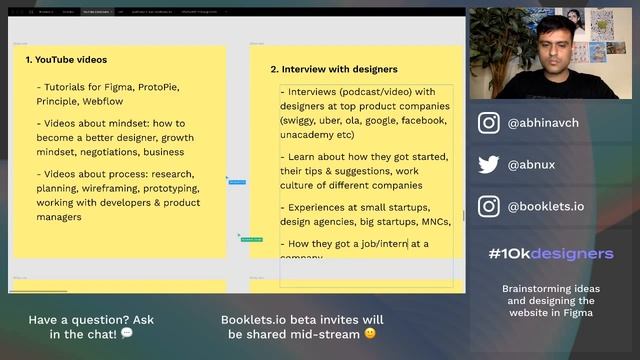Screen dimensions: 640x360
Task: Click the frame label above Interview with designers frame
Action: tap(257, 43)
